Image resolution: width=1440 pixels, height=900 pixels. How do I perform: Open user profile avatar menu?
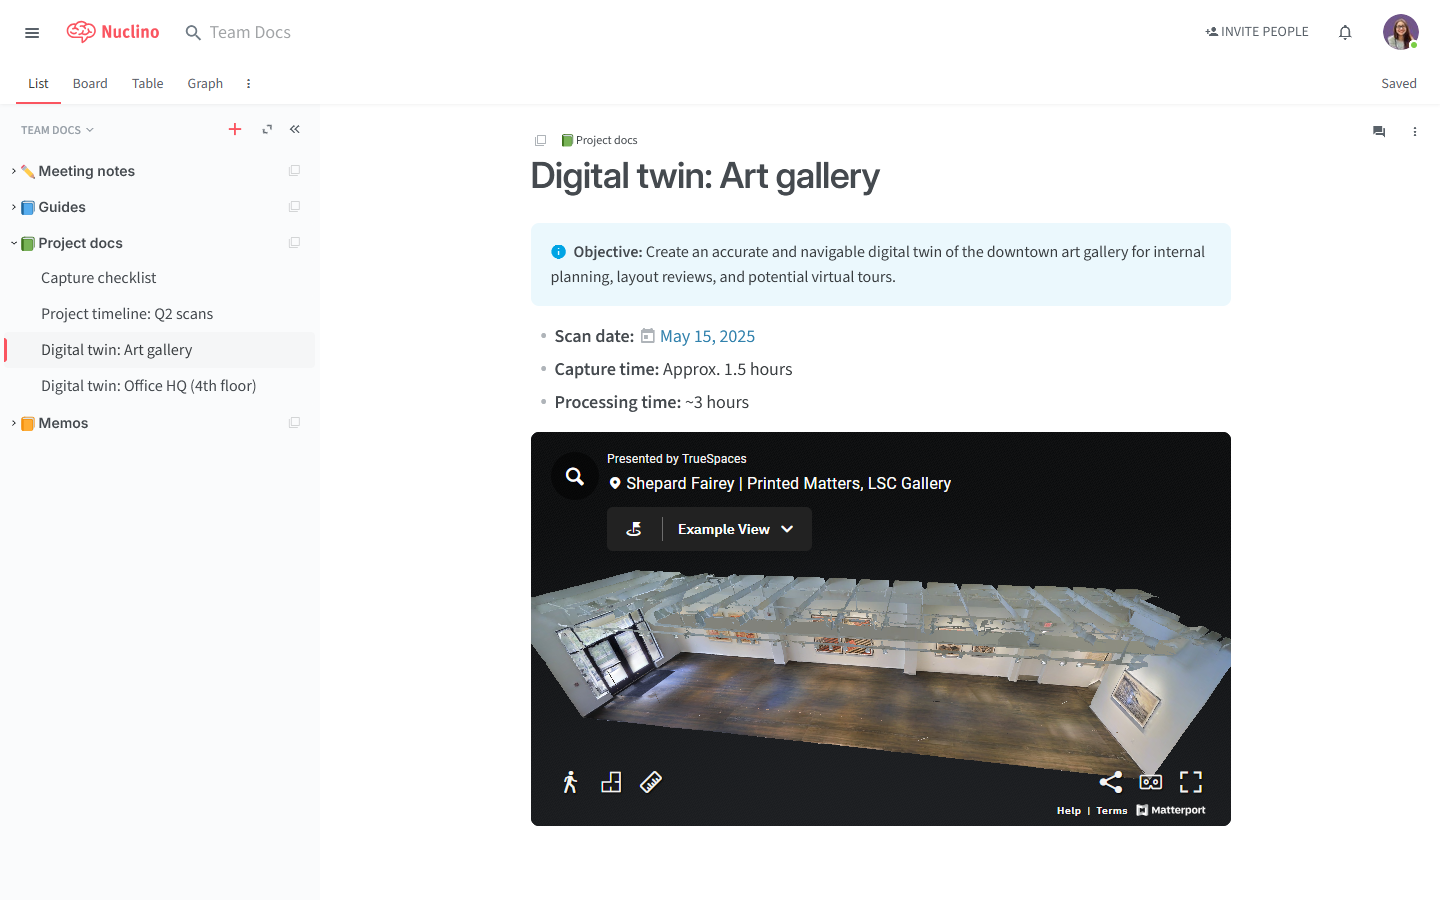click(x=1400, y=32)
